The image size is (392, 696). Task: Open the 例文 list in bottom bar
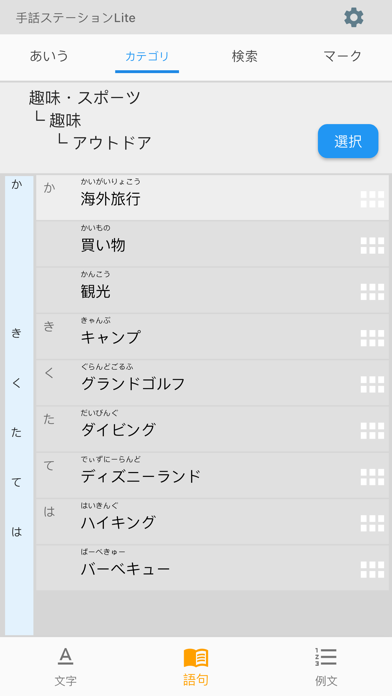326,667
